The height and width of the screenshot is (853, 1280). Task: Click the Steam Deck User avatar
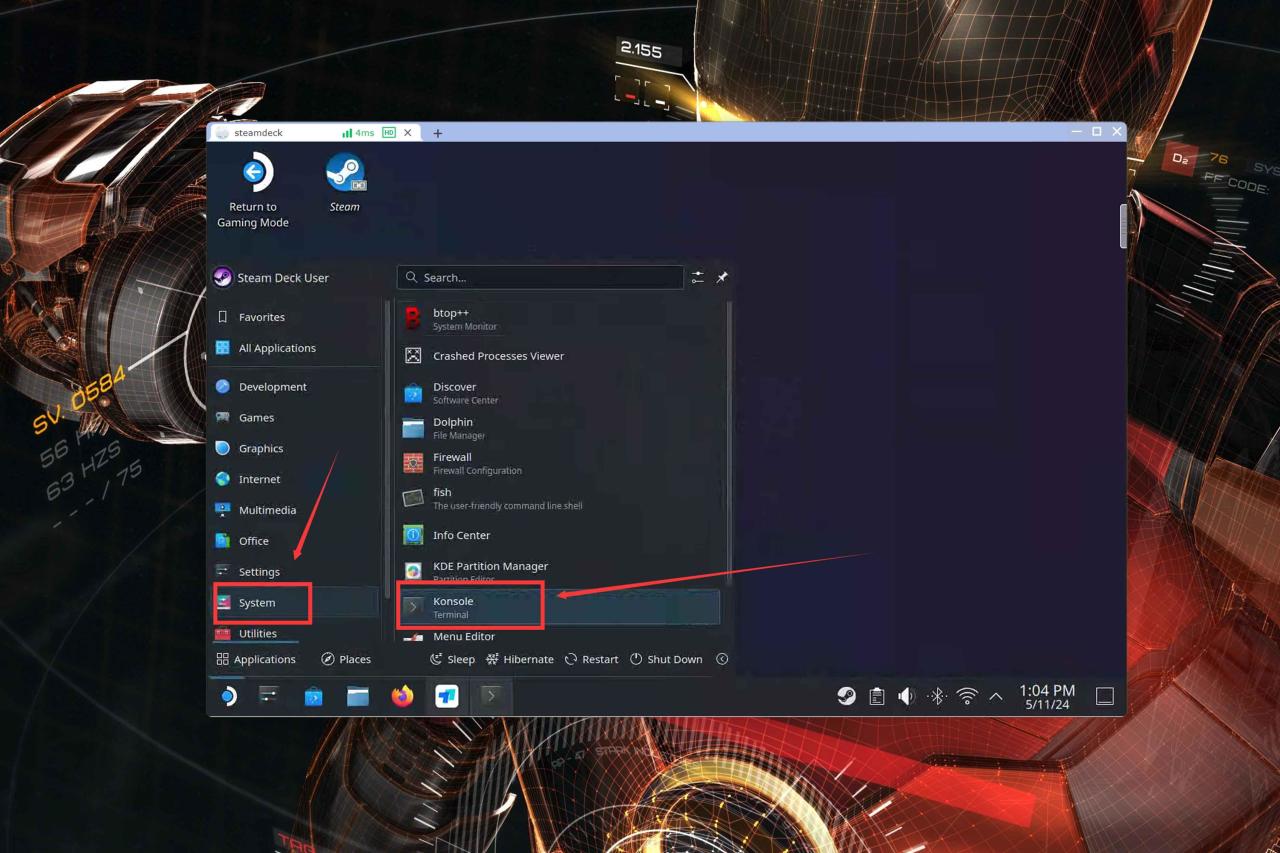(x=223, y=277)
